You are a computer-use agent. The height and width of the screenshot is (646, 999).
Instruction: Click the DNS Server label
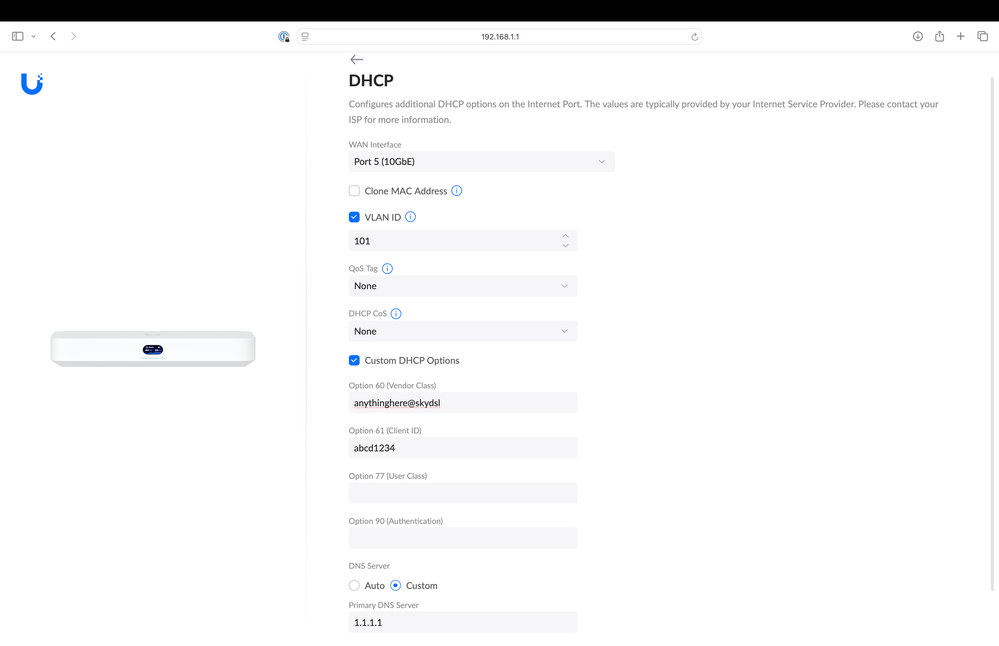[x=369, y=566]
